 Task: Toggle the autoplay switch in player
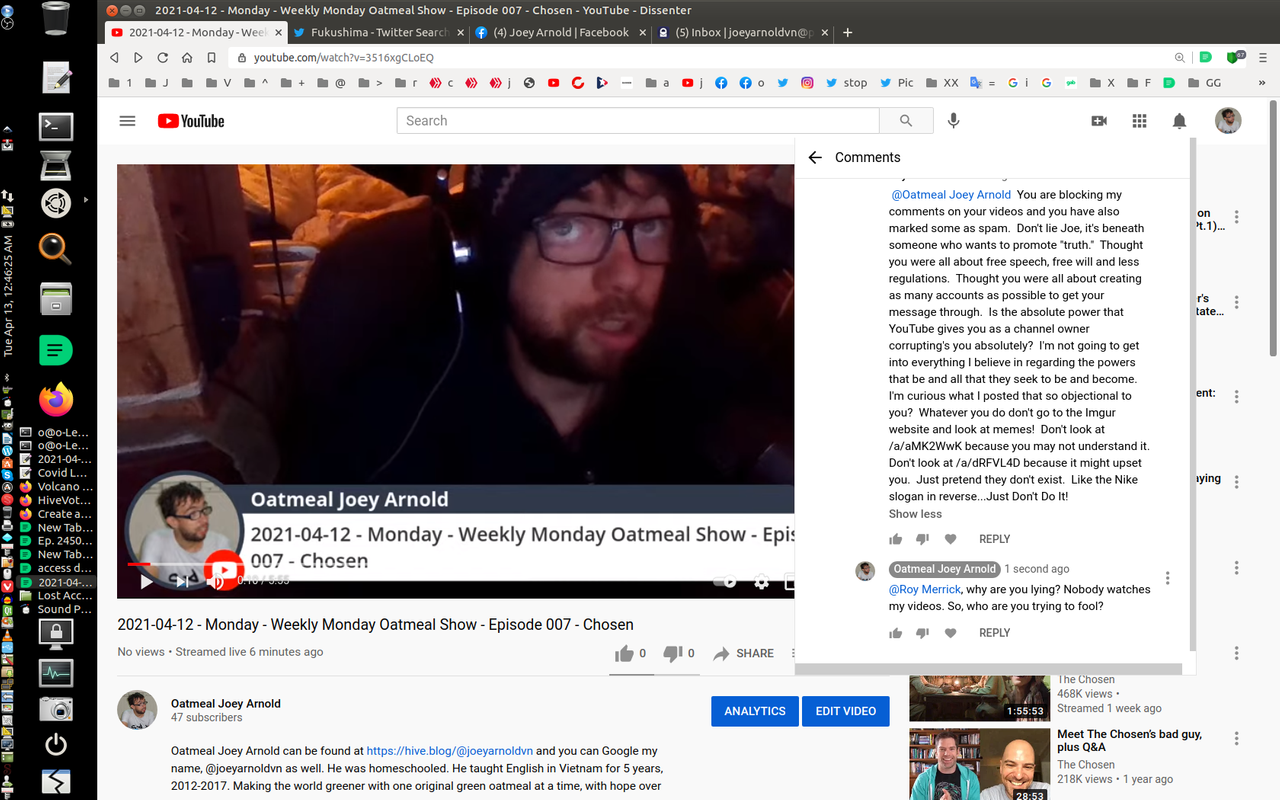coord(726,581)
